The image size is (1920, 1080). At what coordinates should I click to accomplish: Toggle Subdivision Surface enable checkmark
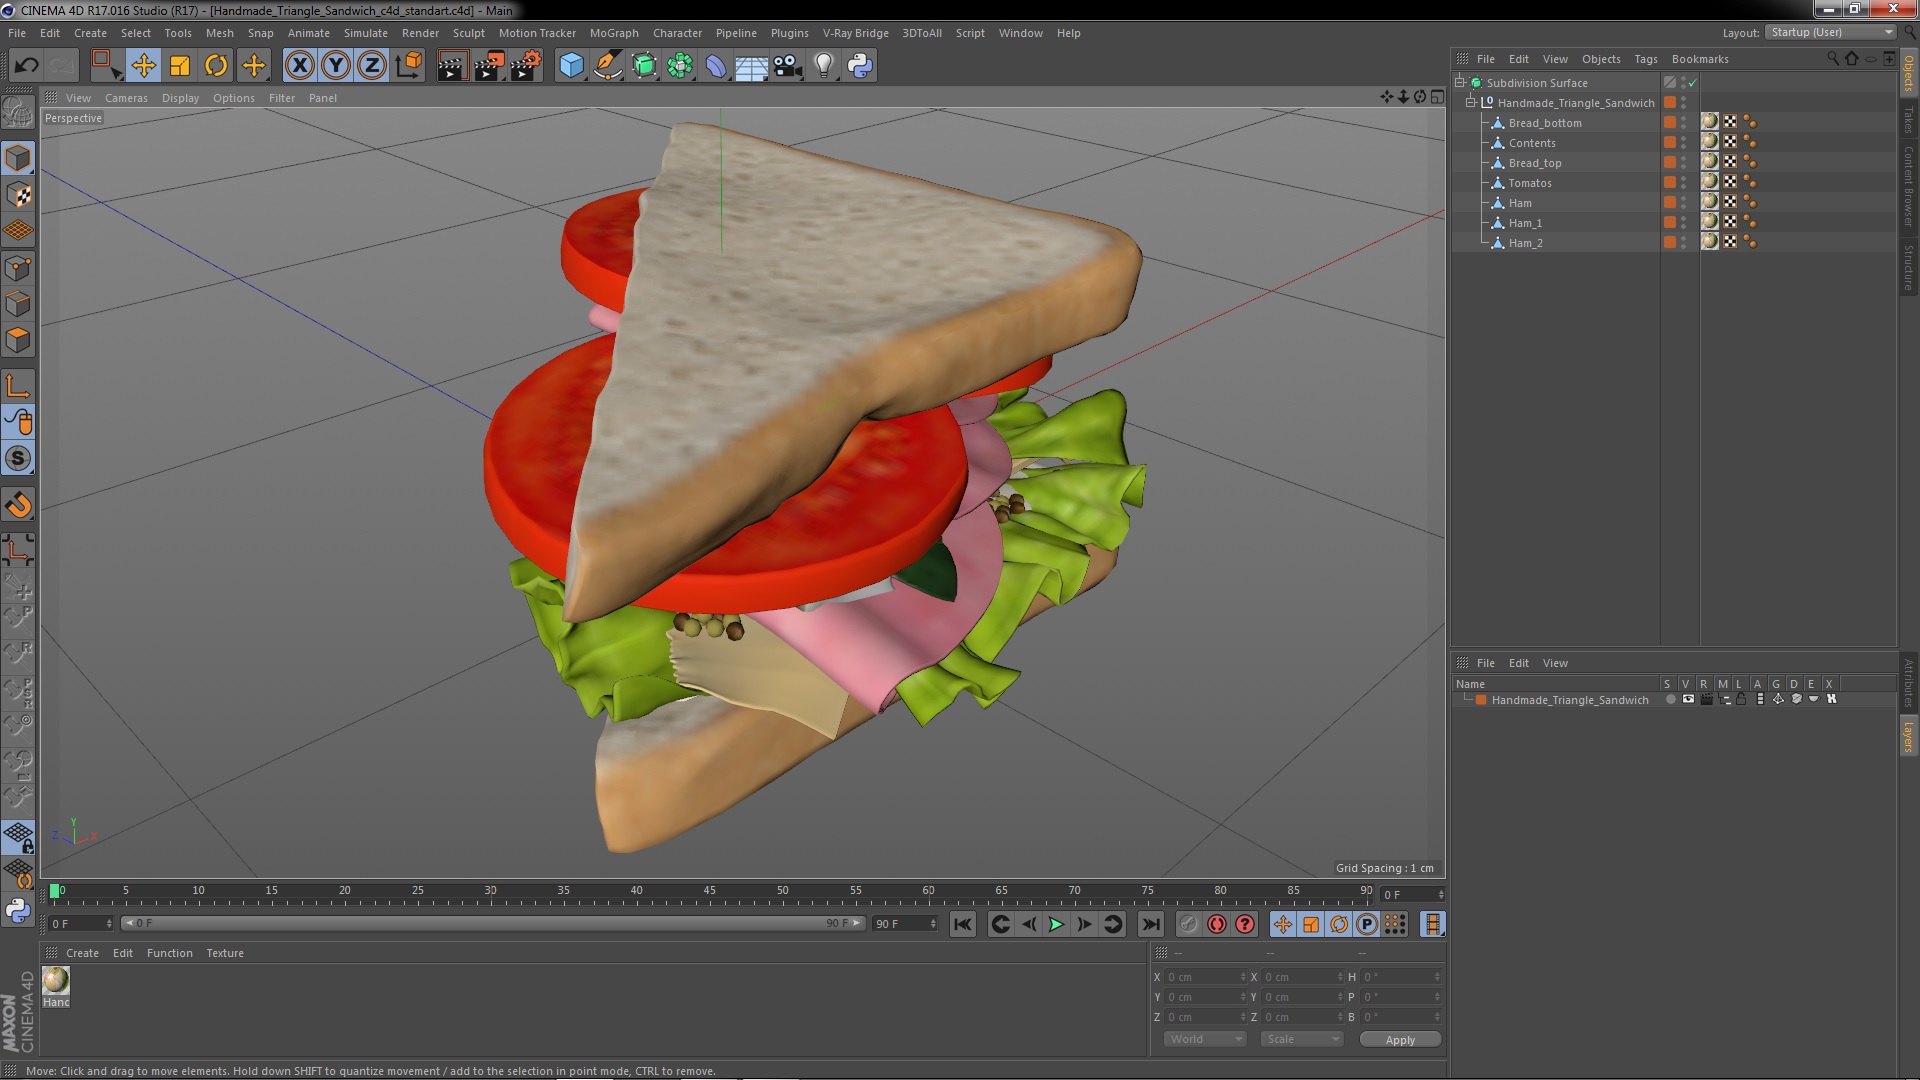coord(1692,83)
